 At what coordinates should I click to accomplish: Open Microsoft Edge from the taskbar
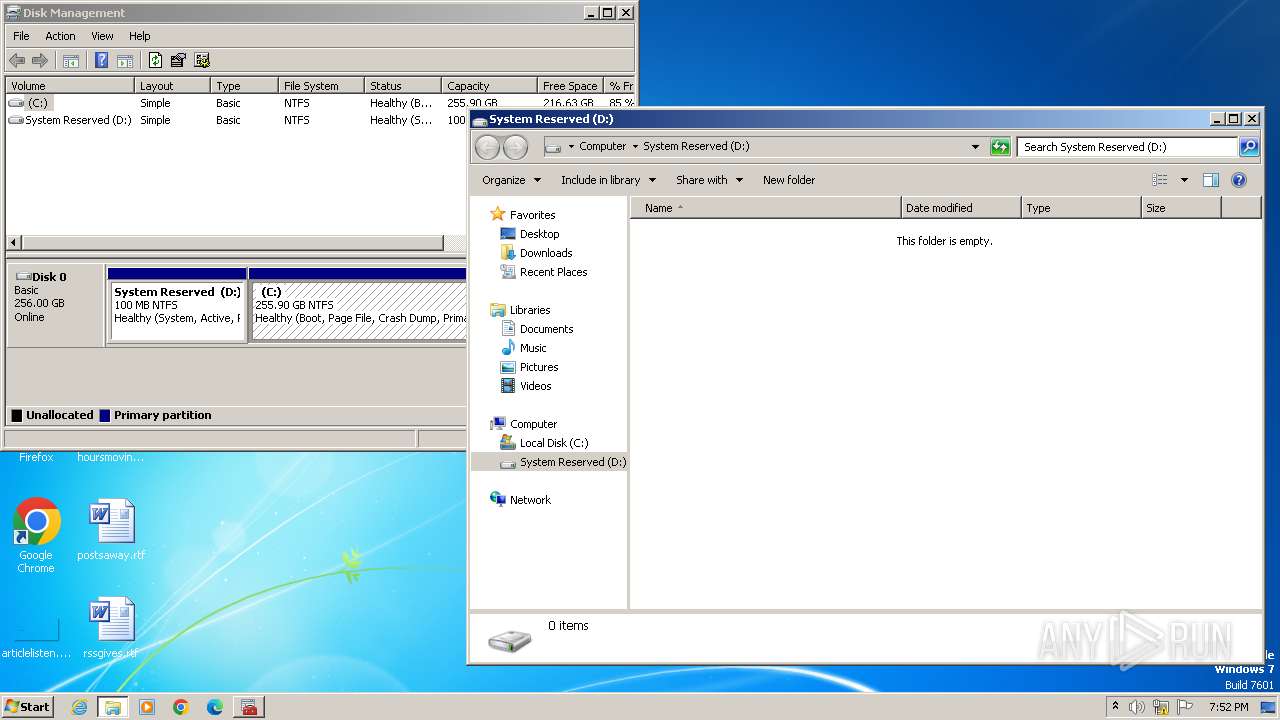tap(215, 707)
